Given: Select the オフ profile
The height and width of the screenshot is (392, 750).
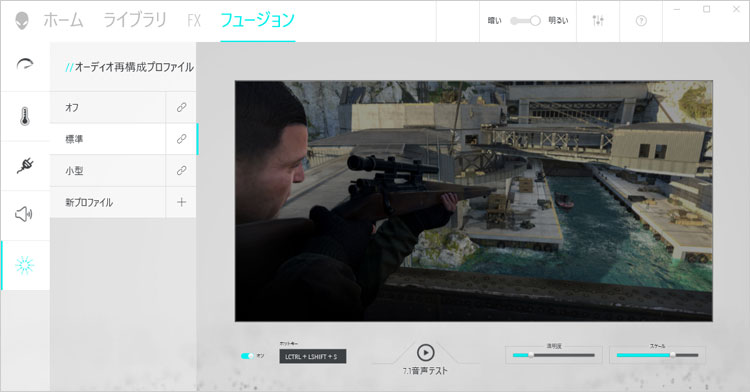Looking at the screenshot, I should [108, 107].
